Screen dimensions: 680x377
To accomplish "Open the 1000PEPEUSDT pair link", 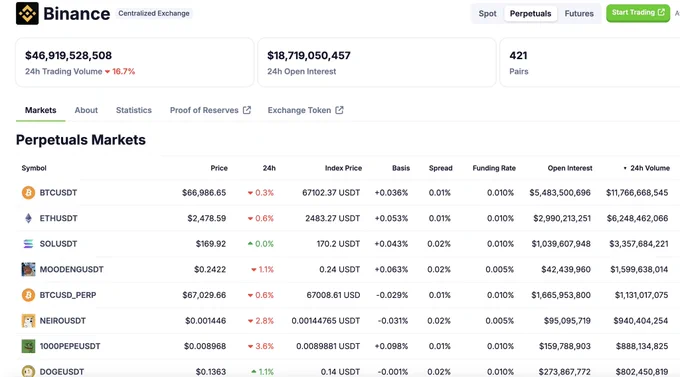I will pos(70,346).
